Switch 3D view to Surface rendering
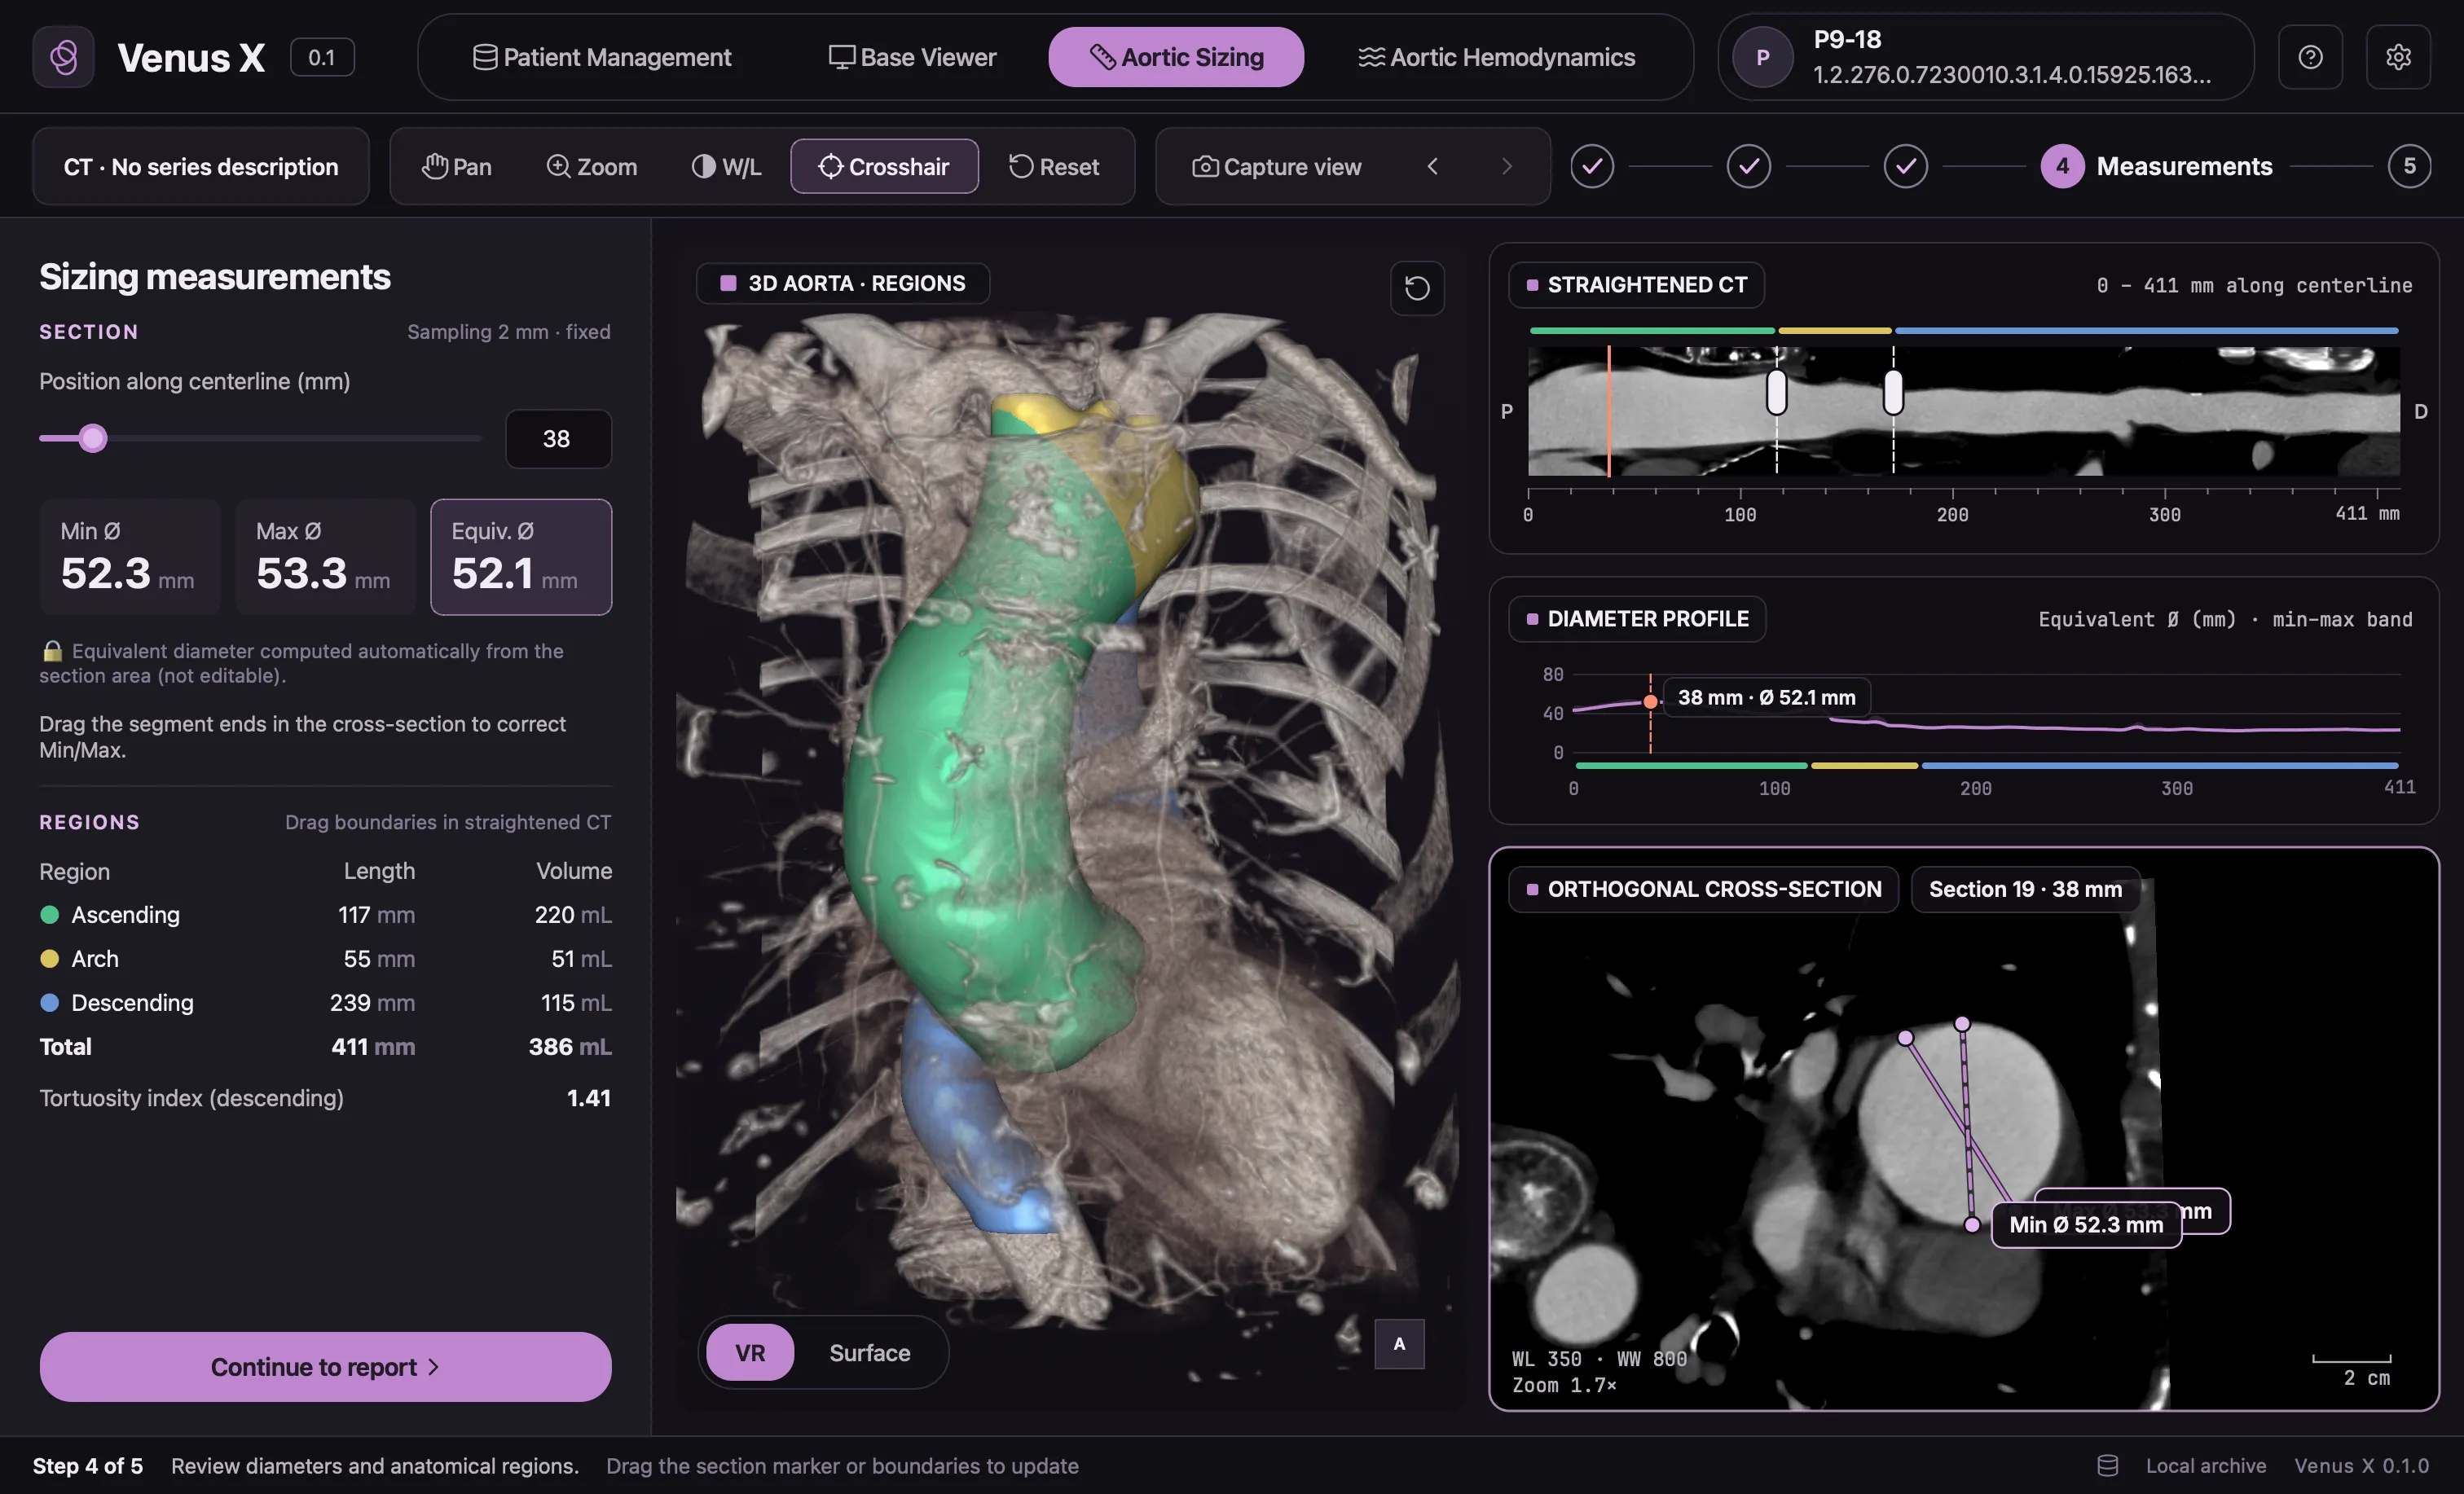This screenshot has width=2464, height=1494. coord(869,1352)
